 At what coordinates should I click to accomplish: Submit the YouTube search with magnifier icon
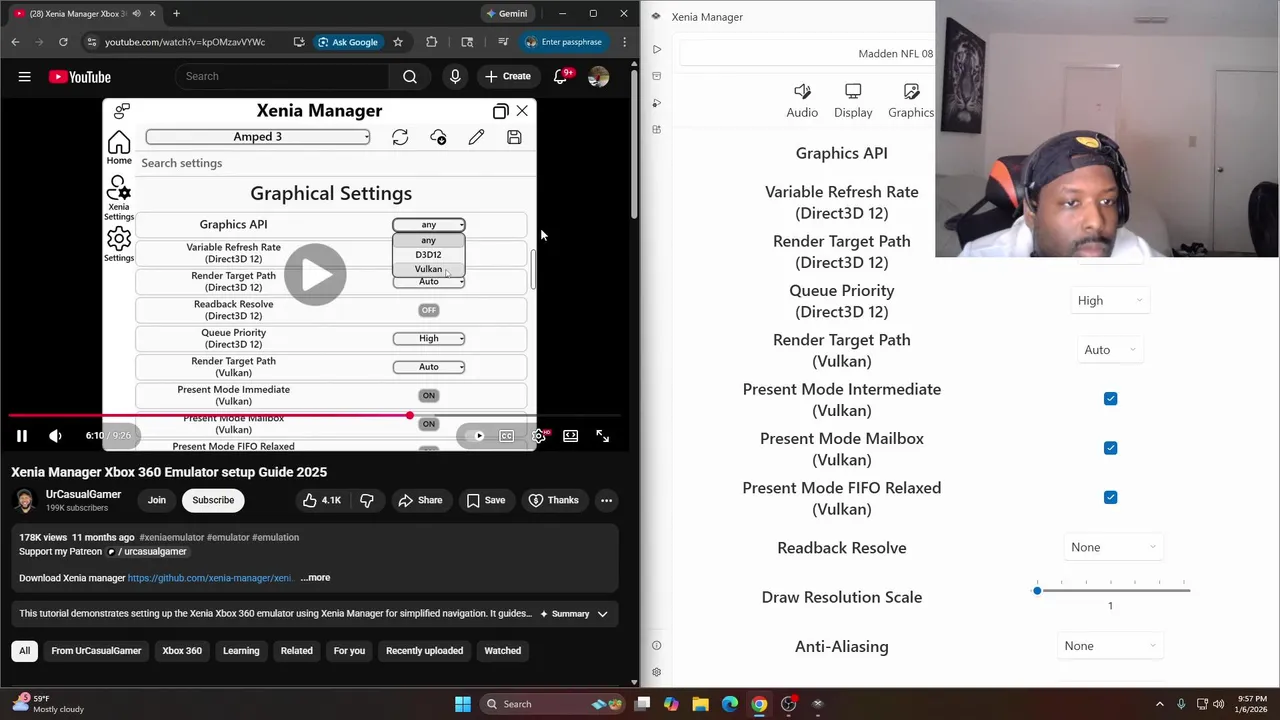point(410,76)
